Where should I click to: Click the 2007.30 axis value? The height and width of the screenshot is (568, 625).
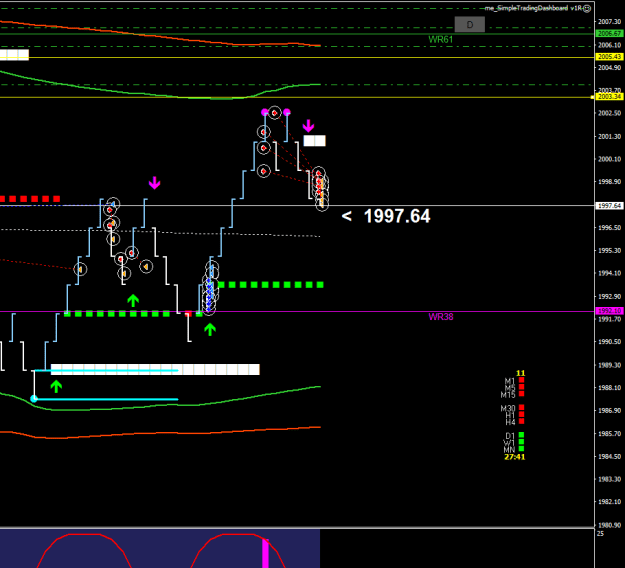[x=610, y=22]
